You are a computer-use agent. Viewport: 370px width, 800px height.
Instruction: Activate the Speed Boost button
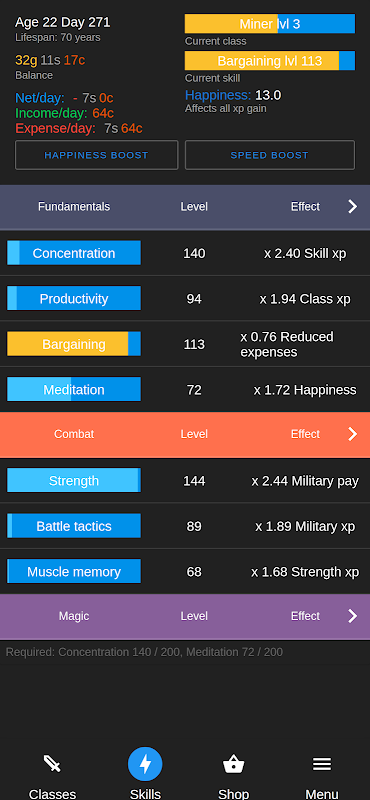[x=269, y=155]
